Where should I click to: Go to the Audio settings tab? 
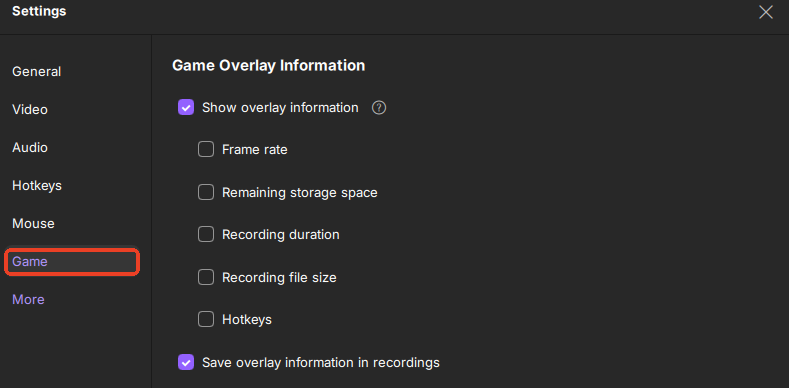[30, 147]
